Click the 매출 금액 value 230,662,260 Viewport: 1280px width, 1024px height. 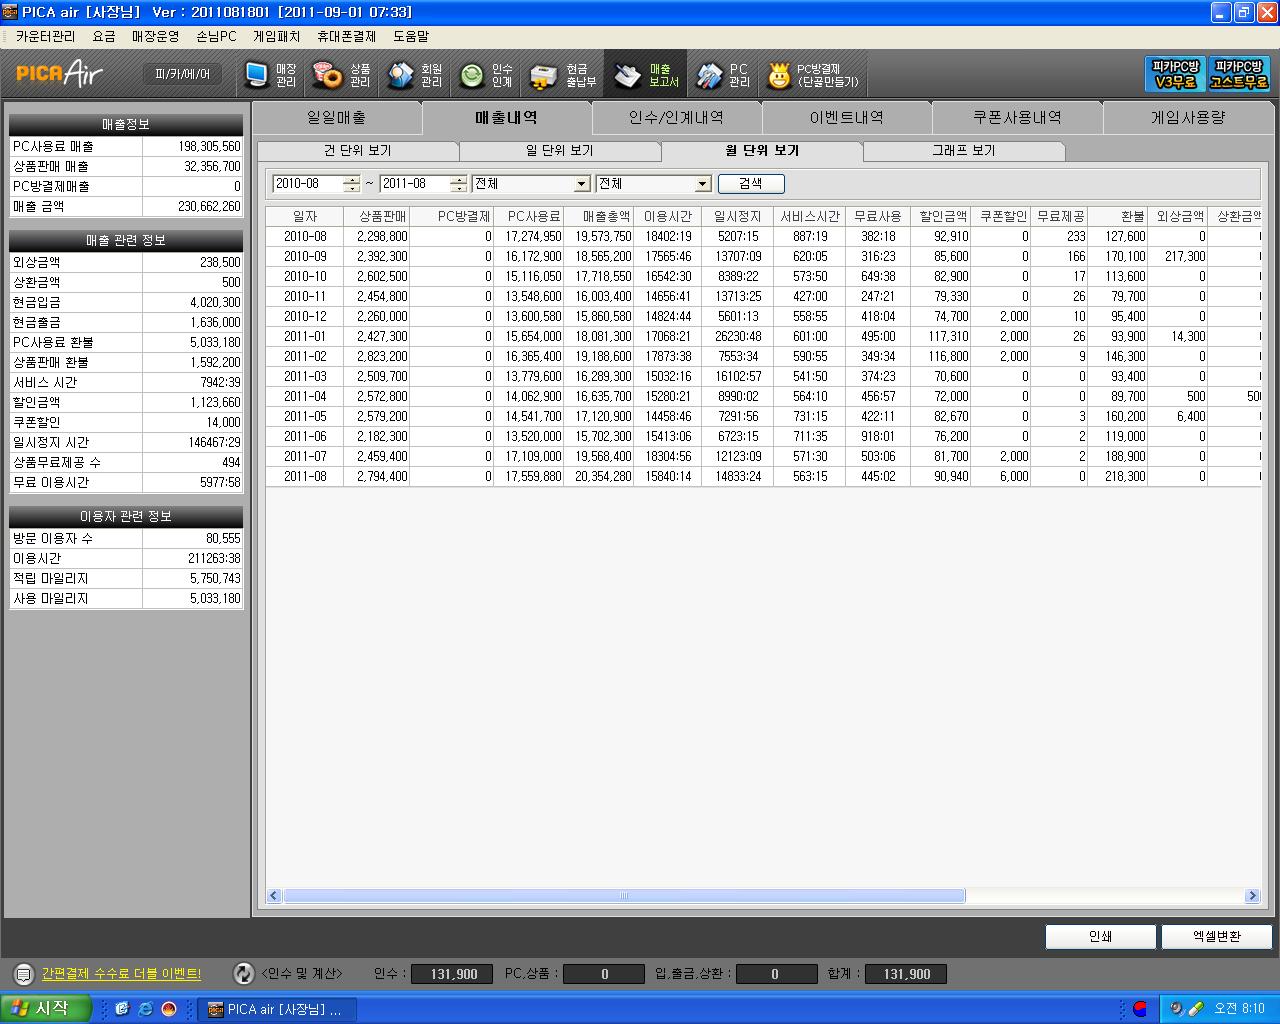tap(193, 206)
